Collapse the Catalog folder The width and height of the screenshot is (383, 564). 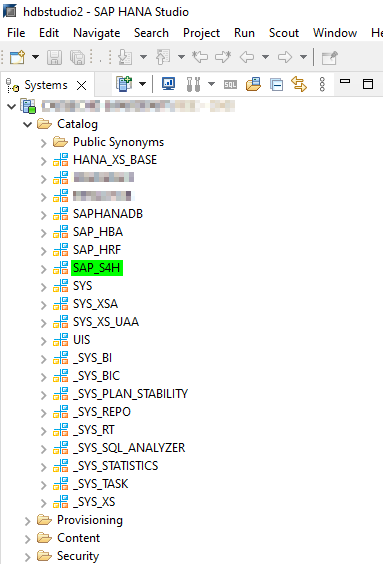[x=27, y=125]
